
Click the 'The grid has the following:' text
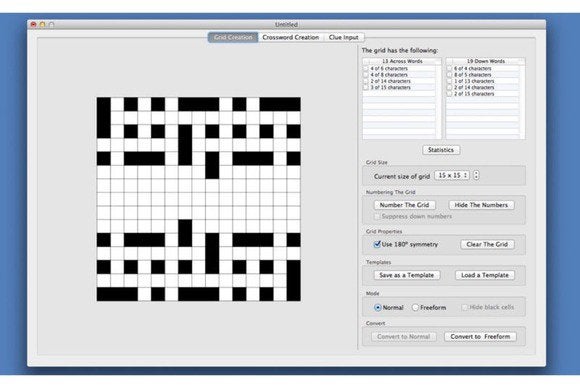[399, 50]
